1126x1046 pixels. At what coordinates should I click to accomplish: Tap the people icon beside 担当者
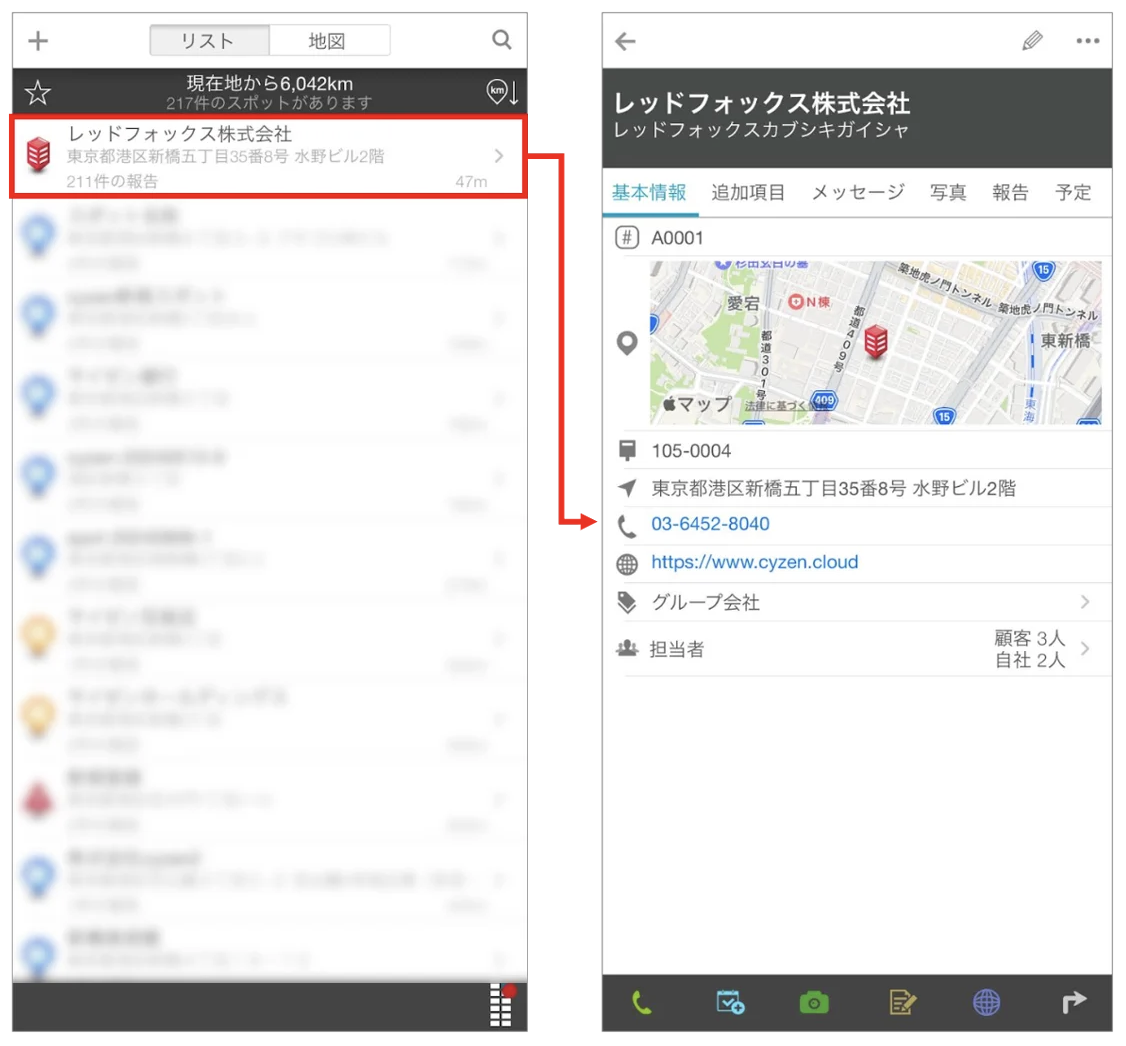[x=627, y=648]
